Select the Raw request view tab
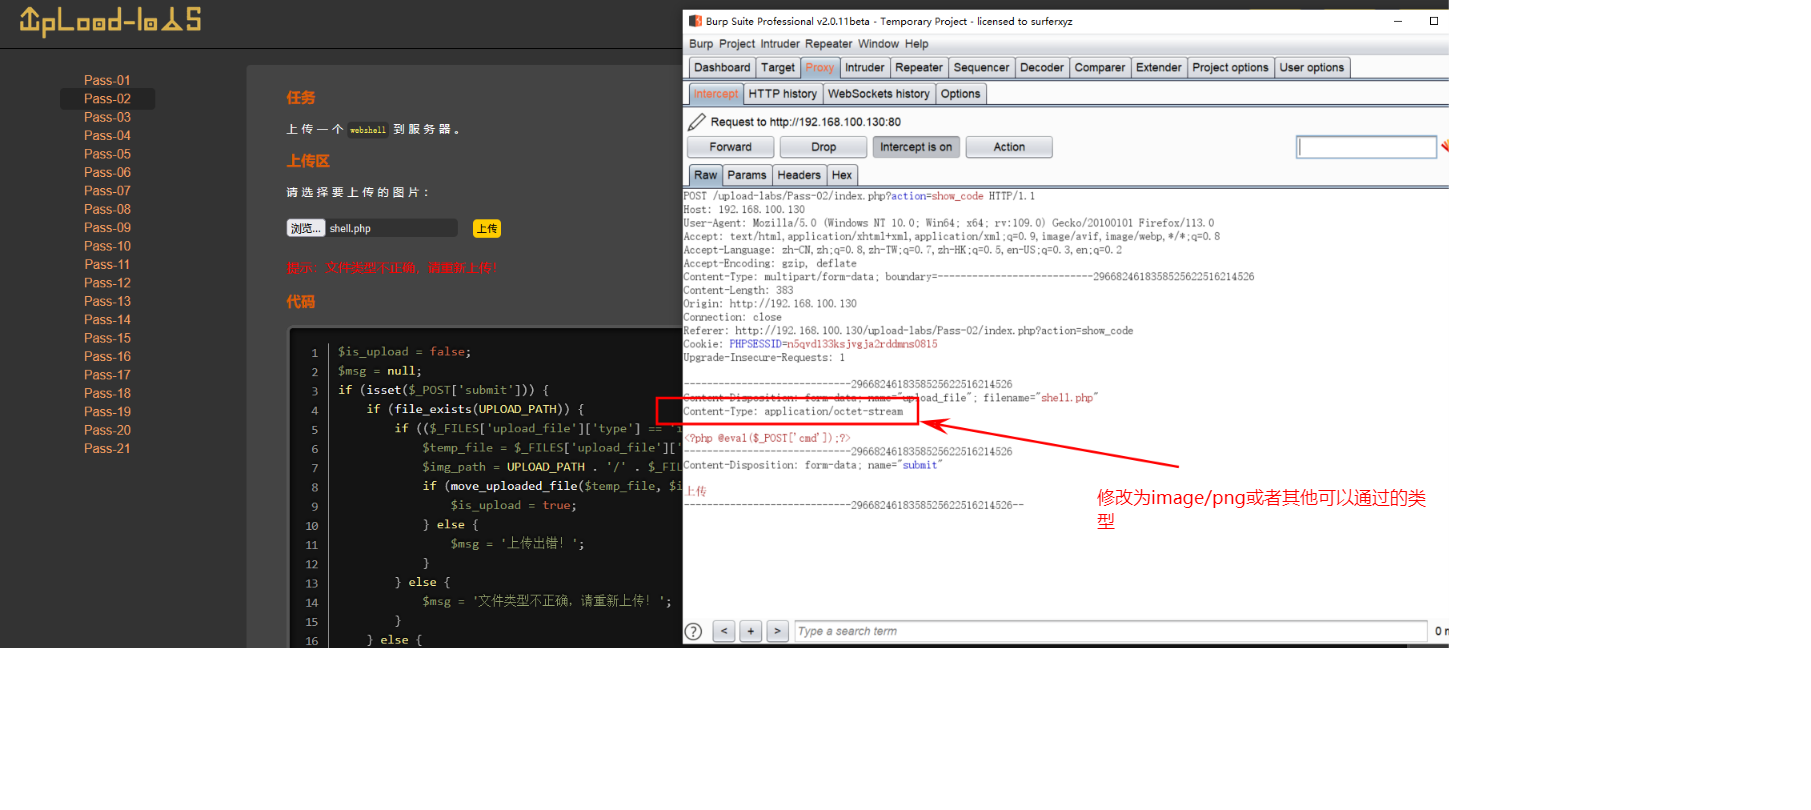Image resolution: width=1811 pixels, height=810 pixels. (x=706, y=175)
